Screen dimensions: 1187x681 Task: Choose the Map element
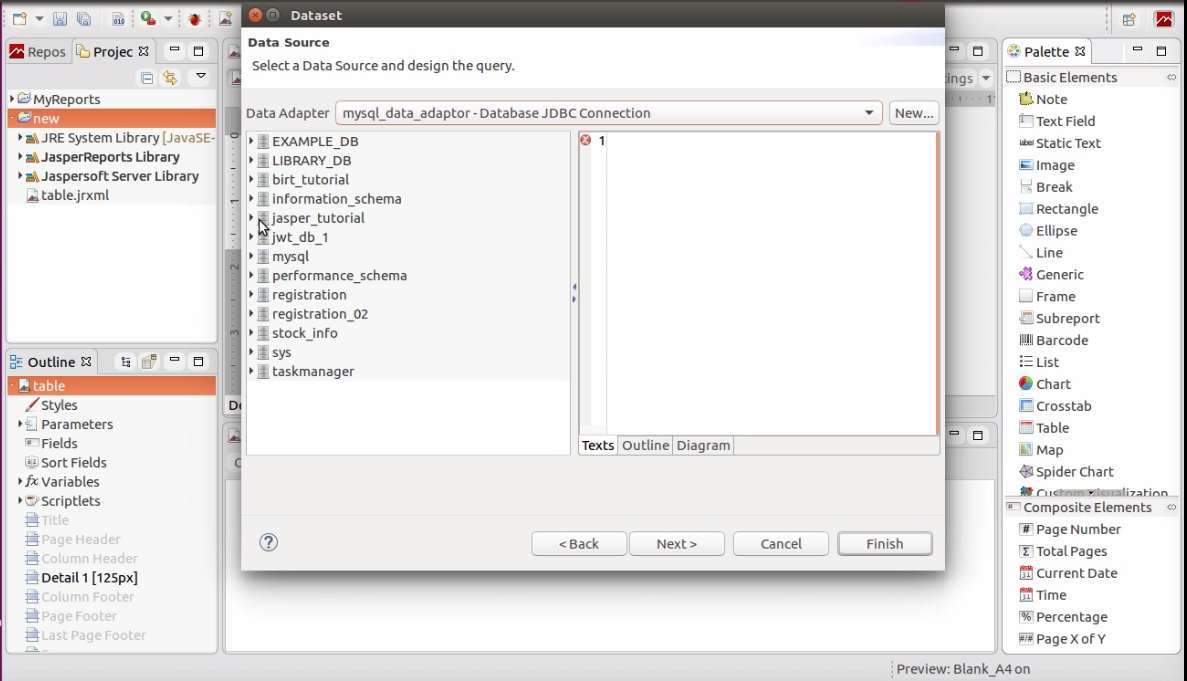pos(1041,450)
